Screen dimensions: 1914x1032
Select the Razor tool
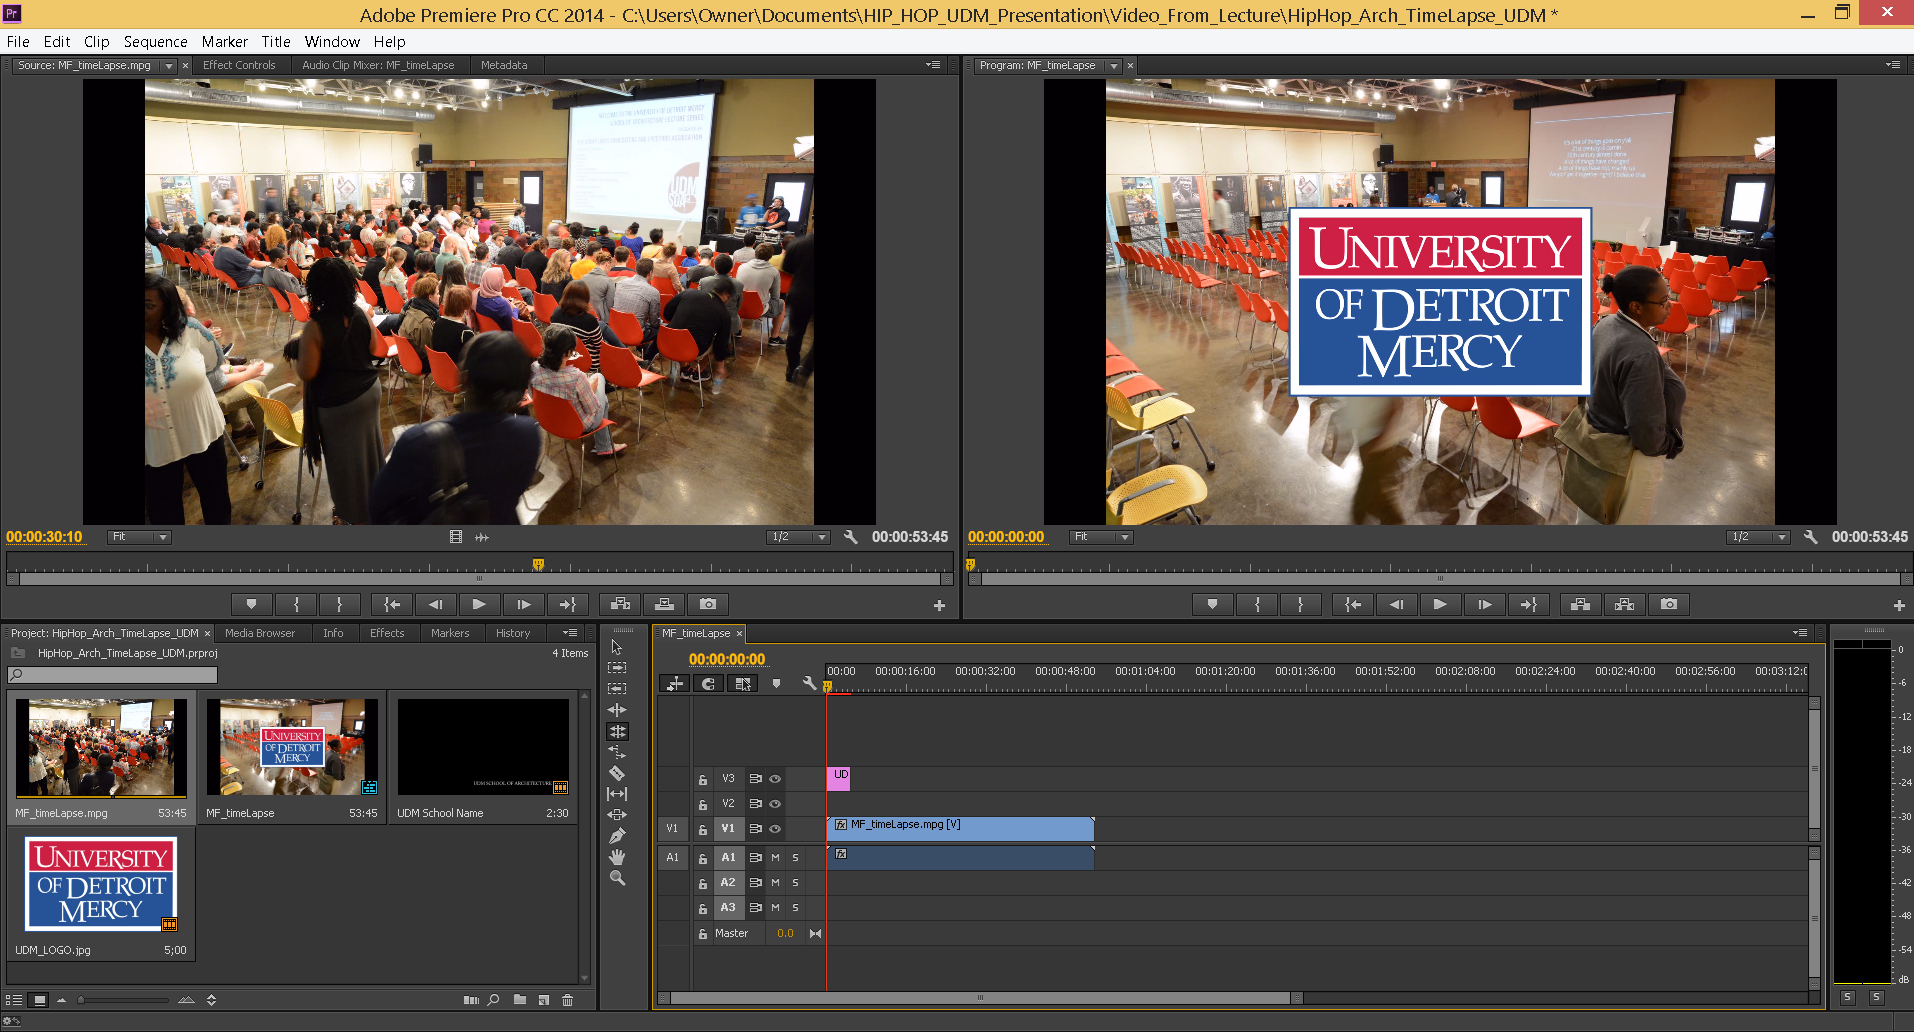[617, 773]
